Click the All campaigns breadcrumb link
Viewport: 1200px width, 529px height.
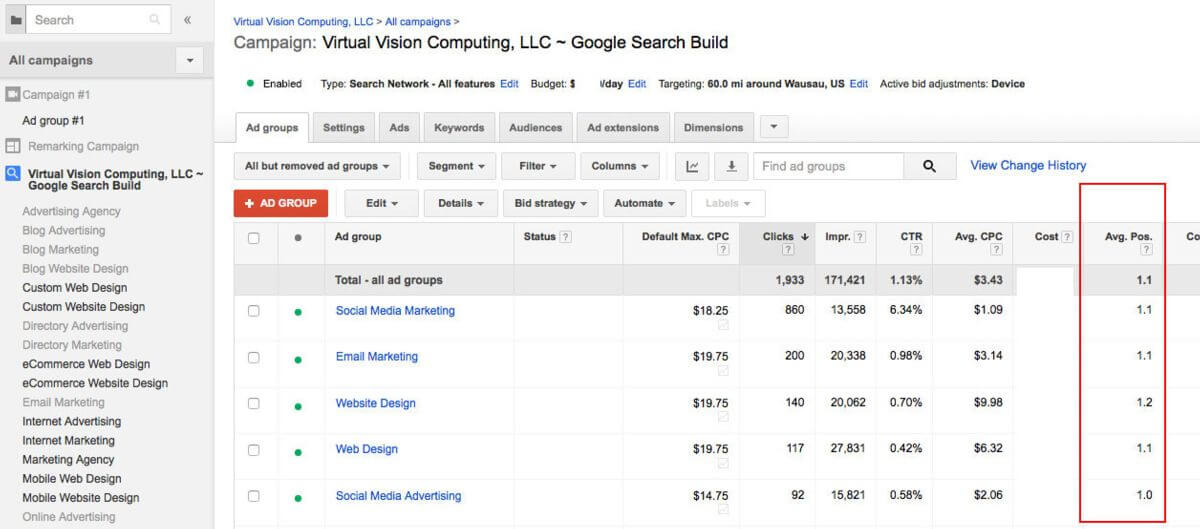point(417,21)
